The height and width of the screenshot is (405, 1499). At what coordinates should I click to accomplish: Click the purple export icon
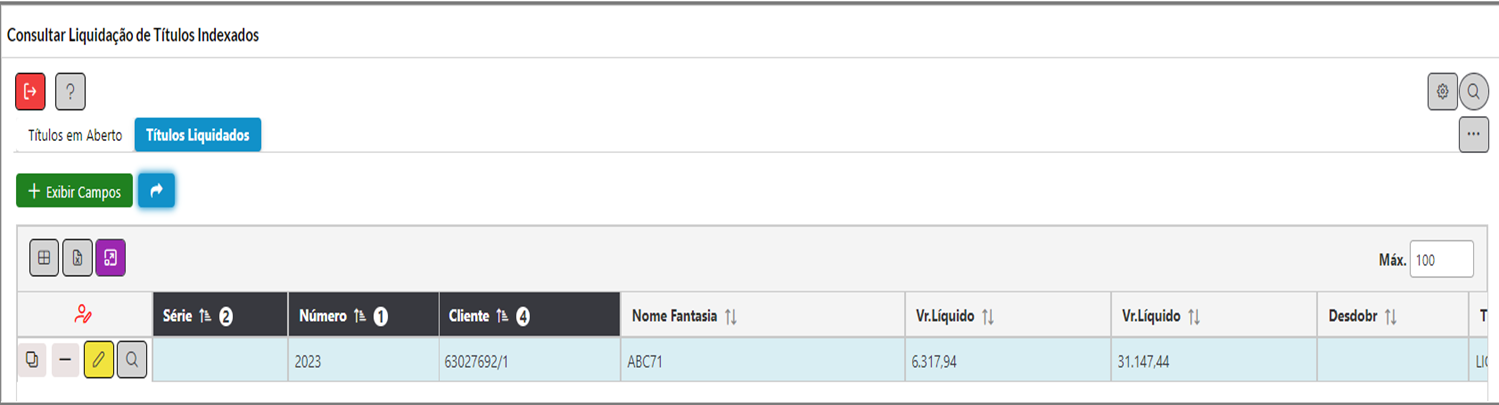click(x=110, y=258)
